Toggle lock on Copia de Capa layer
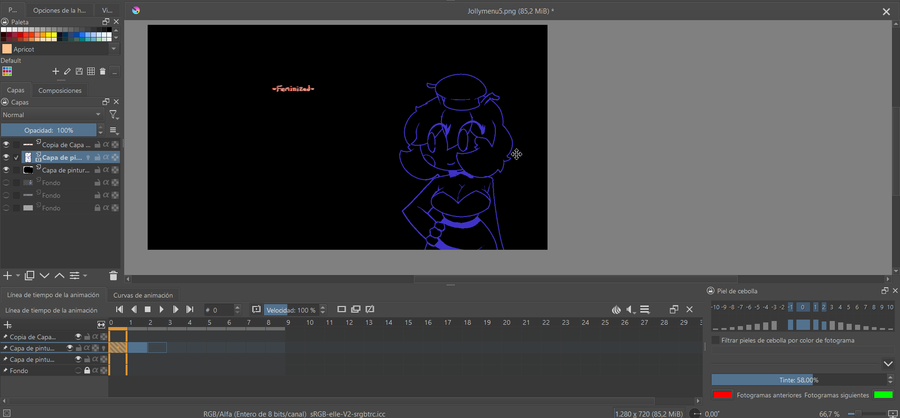The height and width of the screenshot is (418, 900). tap(97, 145)
